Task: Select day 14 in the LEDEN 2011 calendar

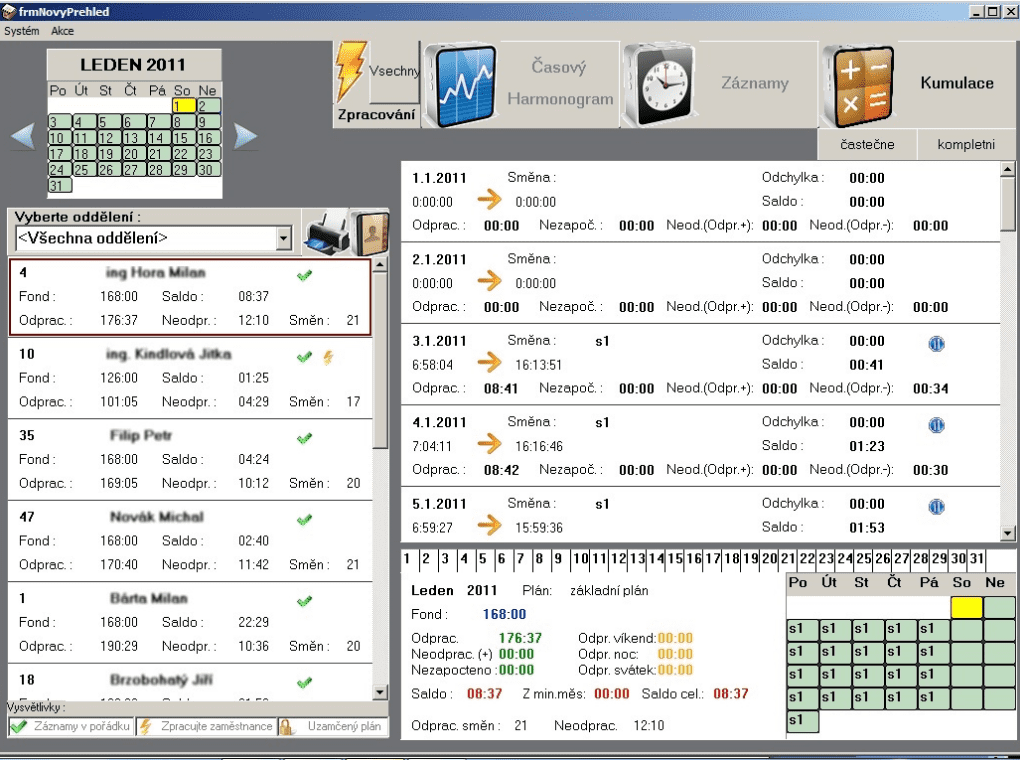Action: [159, 138]
